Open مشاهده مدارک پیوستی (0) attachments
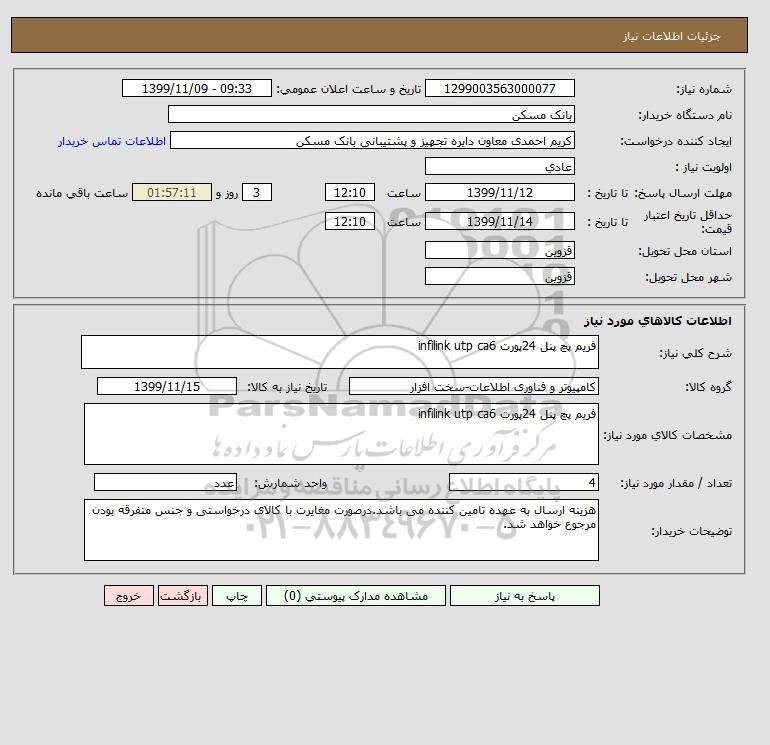This screenshot has width=770, height=745. [x=356, y=596]
